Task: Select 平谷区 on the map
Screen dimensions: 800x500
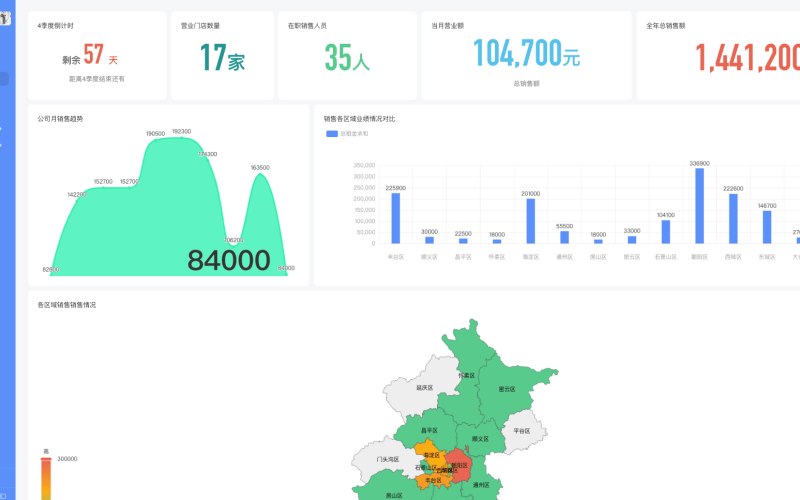Action: pos(523,431)
